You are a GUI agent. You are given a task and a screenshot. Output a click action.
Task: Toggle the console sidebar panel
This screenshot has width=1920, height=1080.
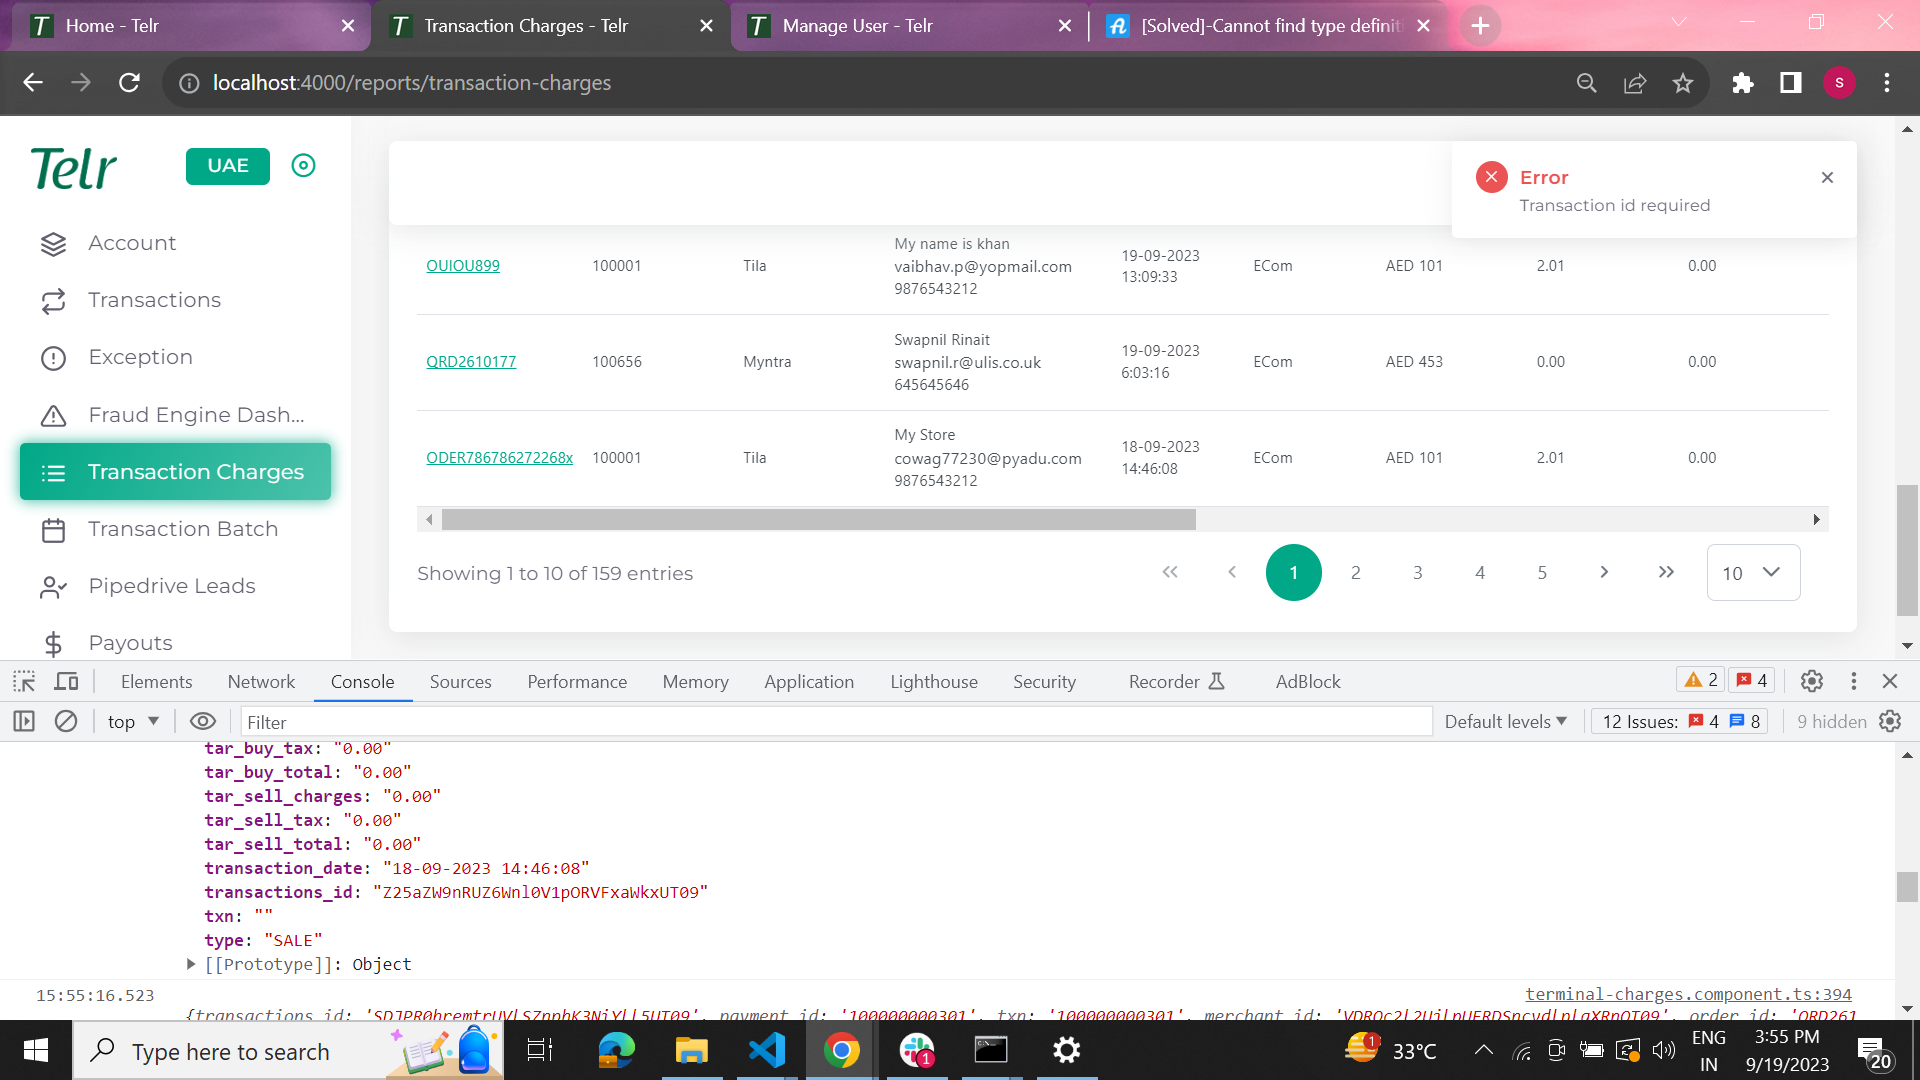(x=24, y=721)
